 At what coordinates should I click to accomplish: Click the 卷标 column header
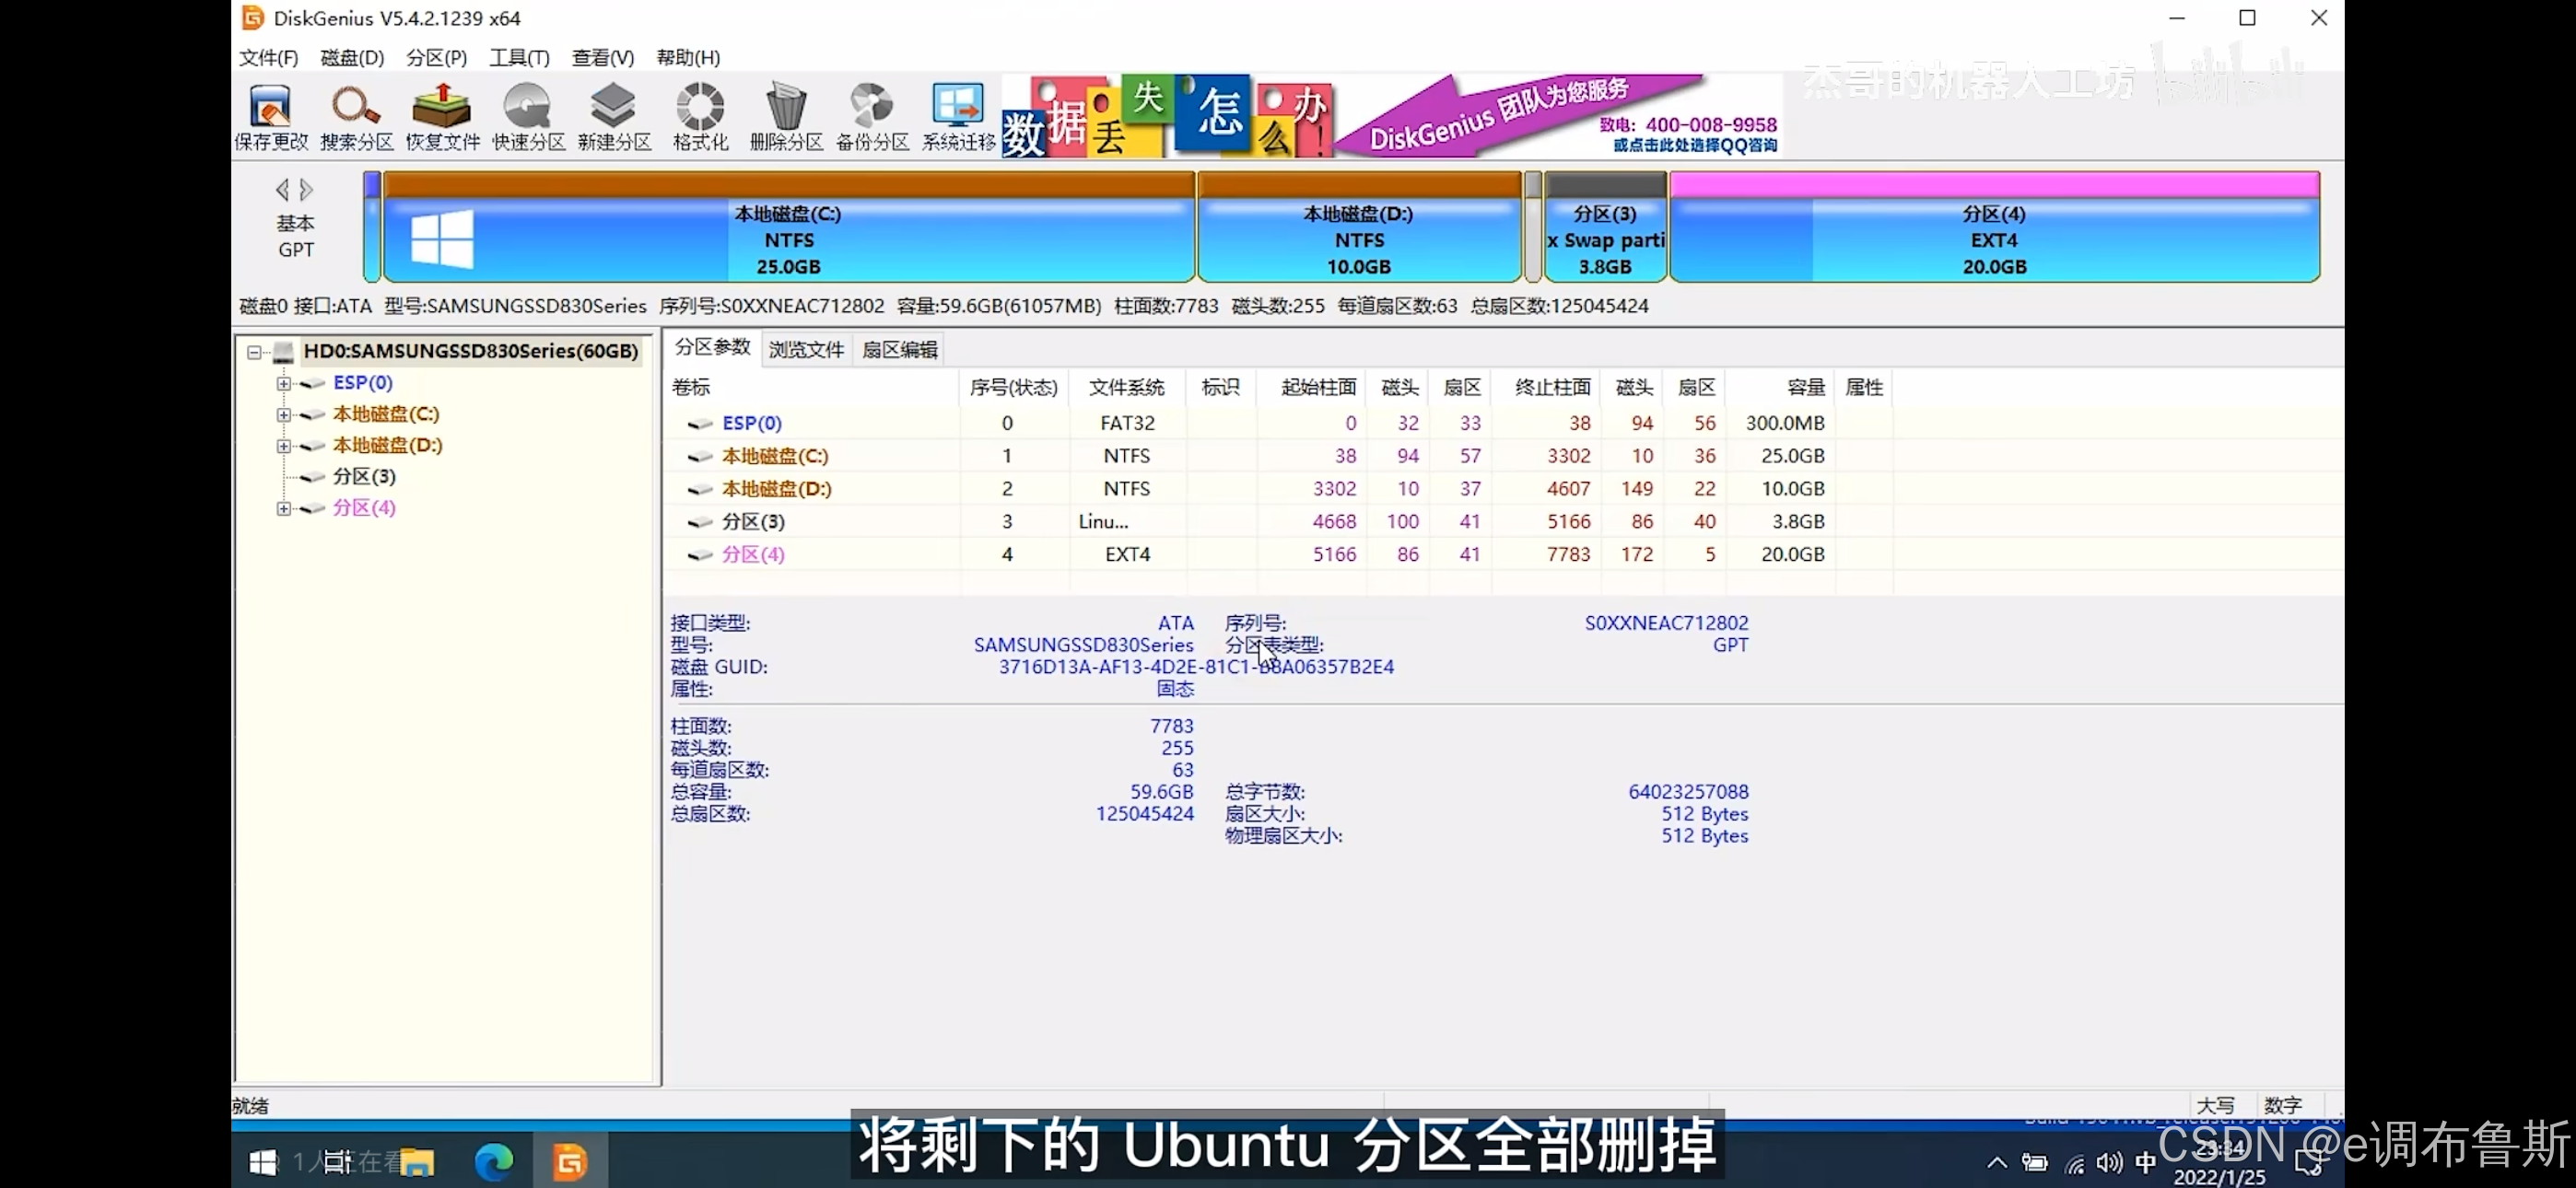coord(811,387)
